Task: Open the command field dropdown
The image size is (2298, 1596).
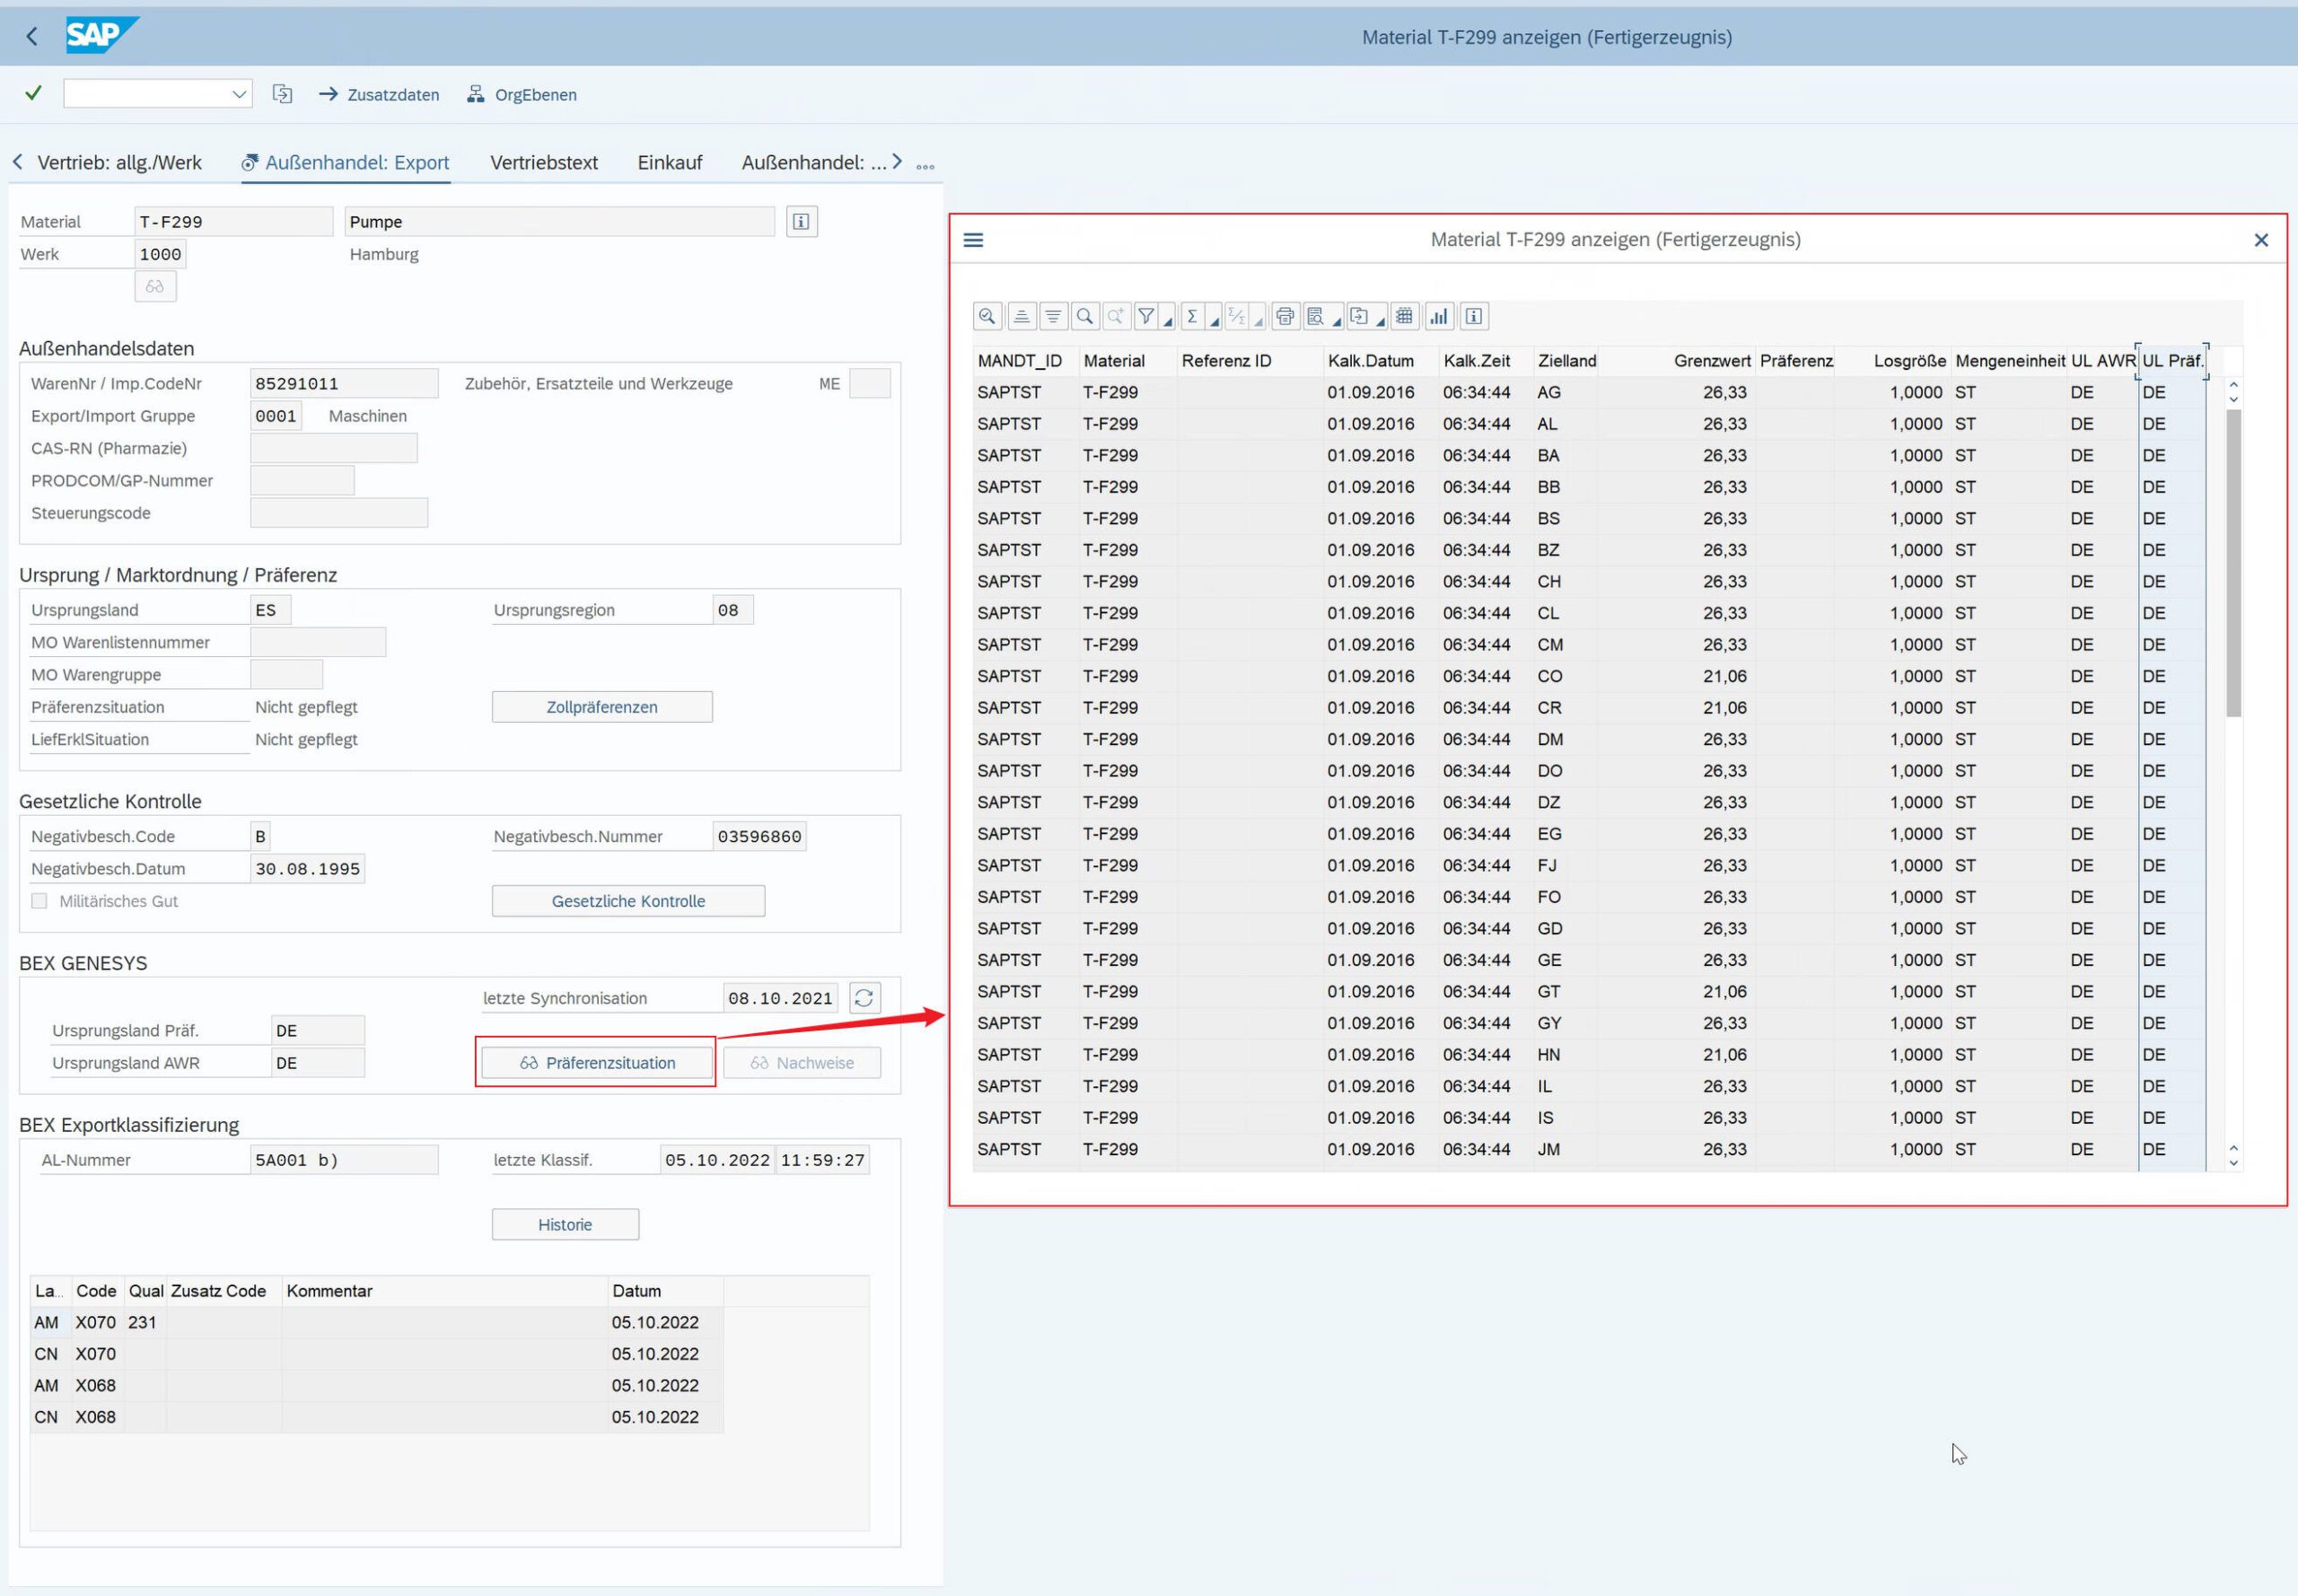Action: pyautogui.click(x=239, y=94)
